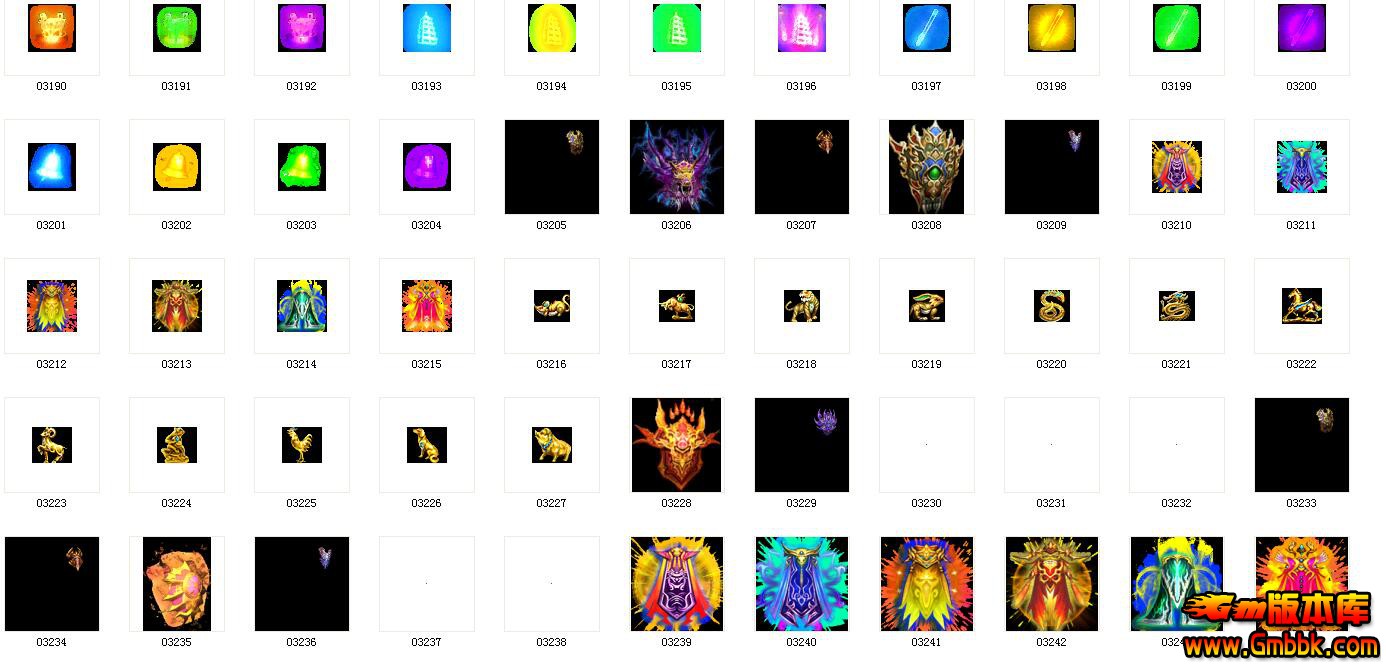1386x667 pixels.
Task: Select the orange glowing icon 03190
Action: coord(51,29)
